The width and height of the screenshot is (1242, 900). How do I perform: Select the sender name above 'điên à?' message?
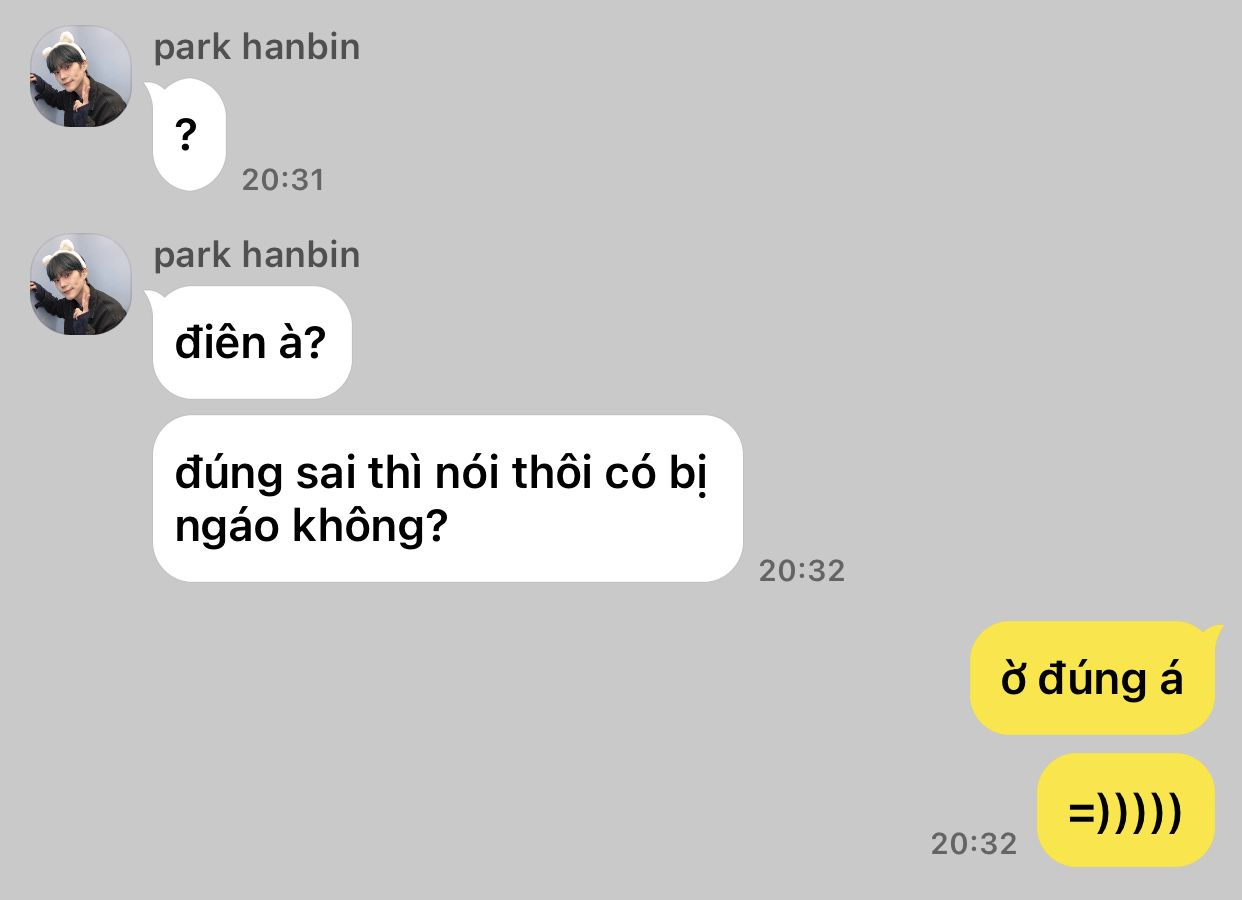point(257,255)
